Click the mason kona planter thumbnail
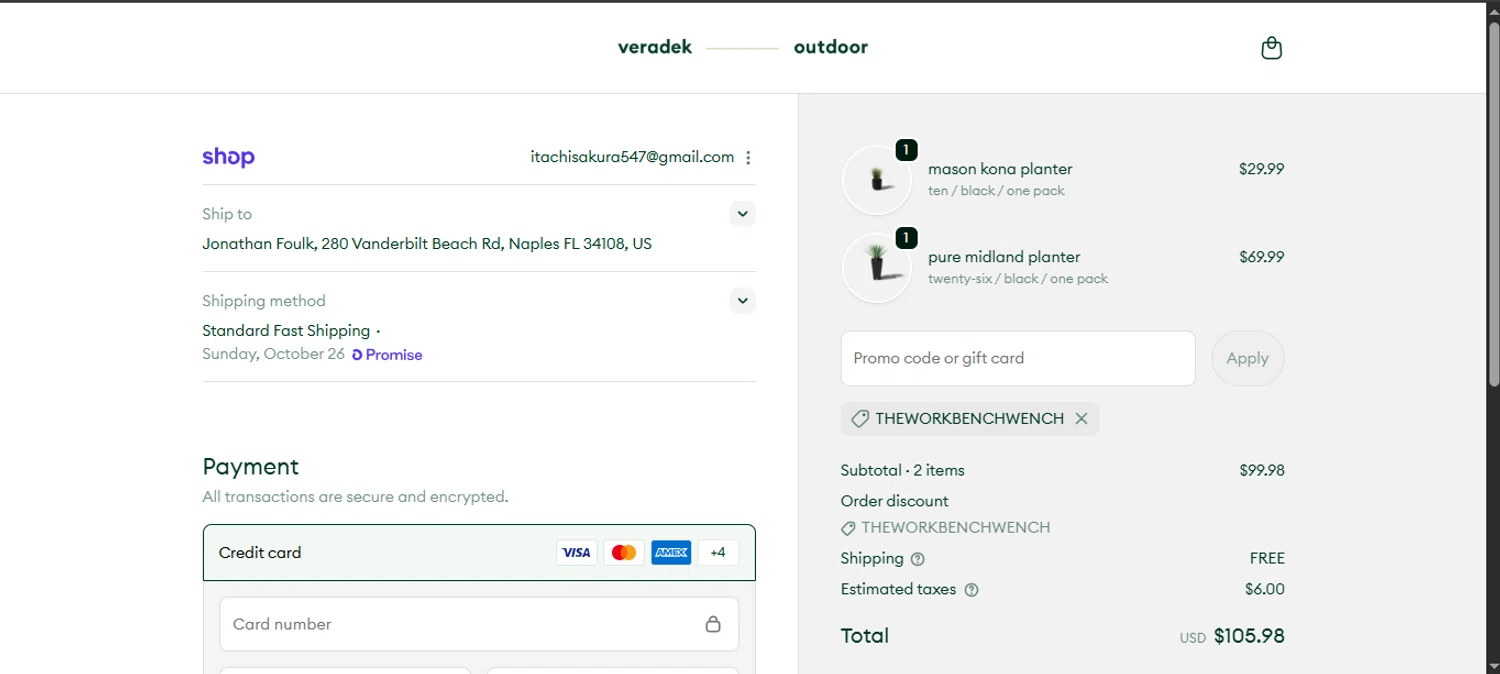 pyautogui.click(x=877, y=180)
